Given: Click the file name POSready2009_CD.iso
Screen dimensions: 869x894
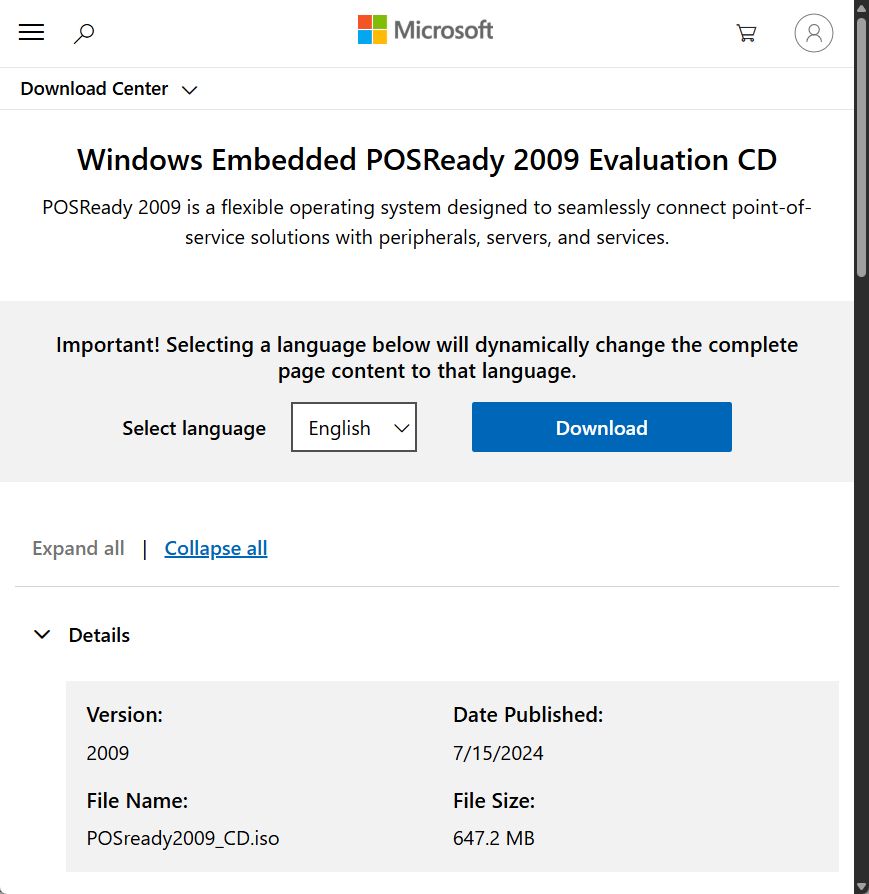Looking at the screenshot, I should tap(183, 838).
